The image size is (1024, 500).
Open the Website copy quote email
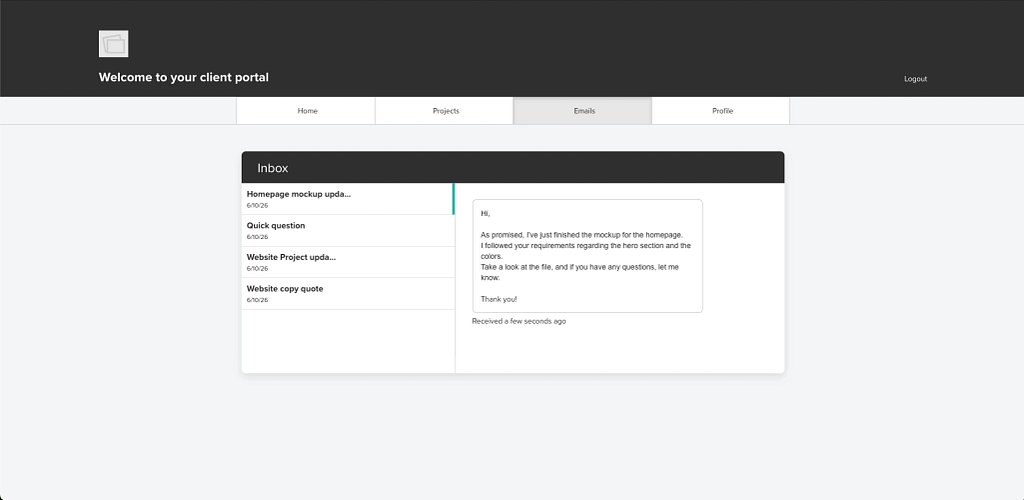click(x=348, y=294)
